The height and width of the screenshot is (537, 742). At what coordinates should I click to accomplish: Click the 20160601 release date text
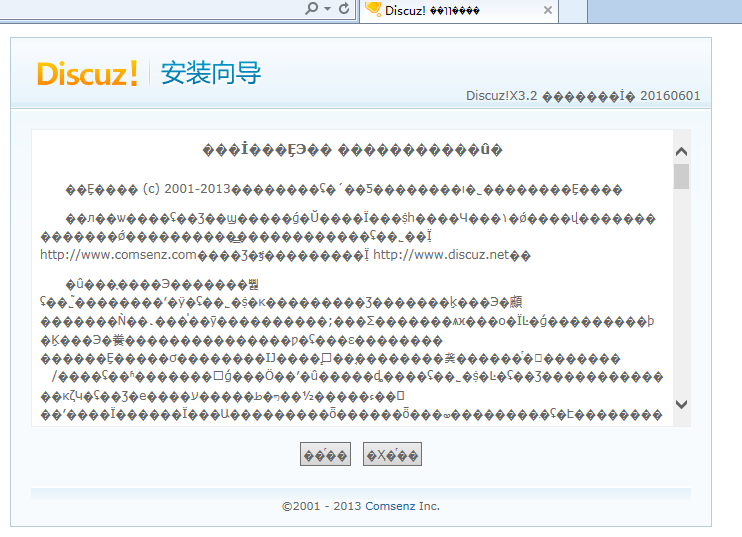(670, 96)
